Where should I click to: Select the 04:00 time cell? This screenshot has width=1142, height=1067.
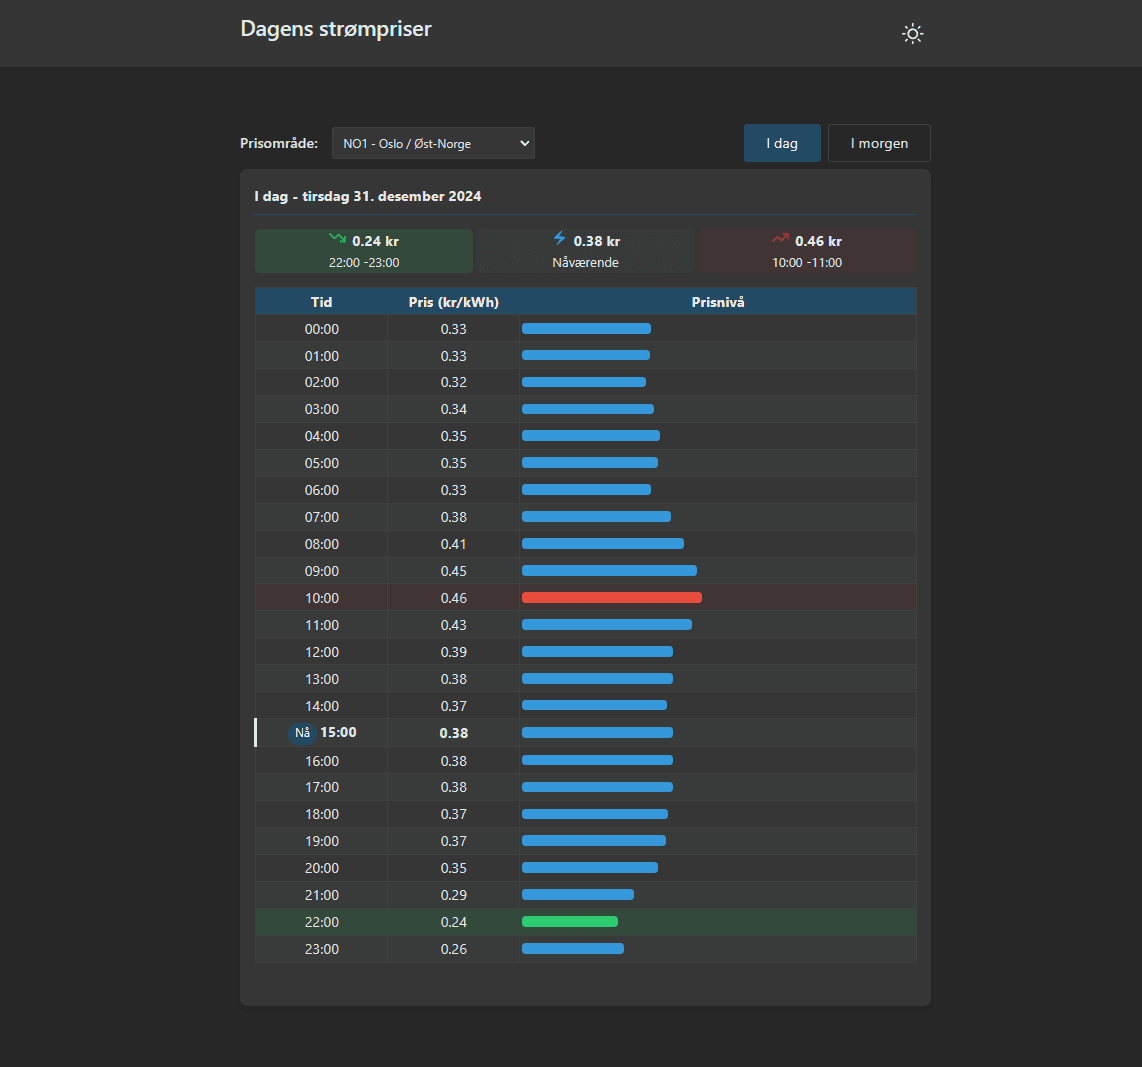[321, 436]
